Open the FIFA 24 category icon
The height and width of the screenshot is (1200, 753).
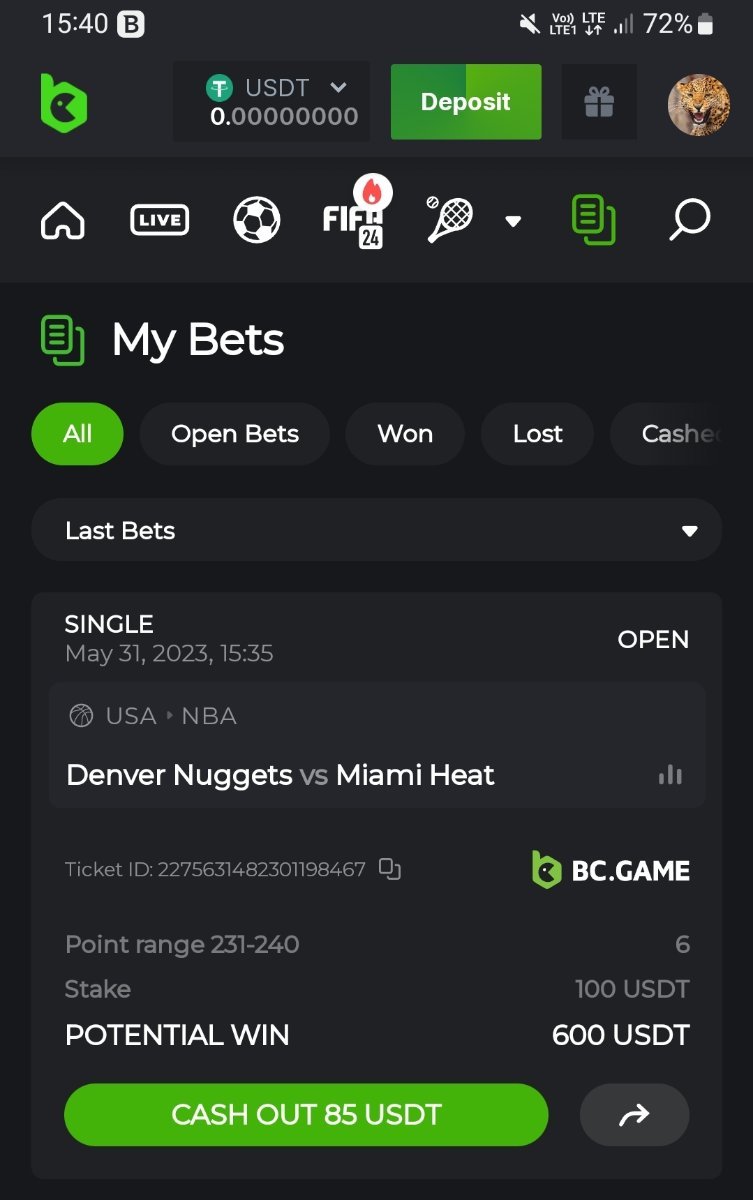[354, 216]
